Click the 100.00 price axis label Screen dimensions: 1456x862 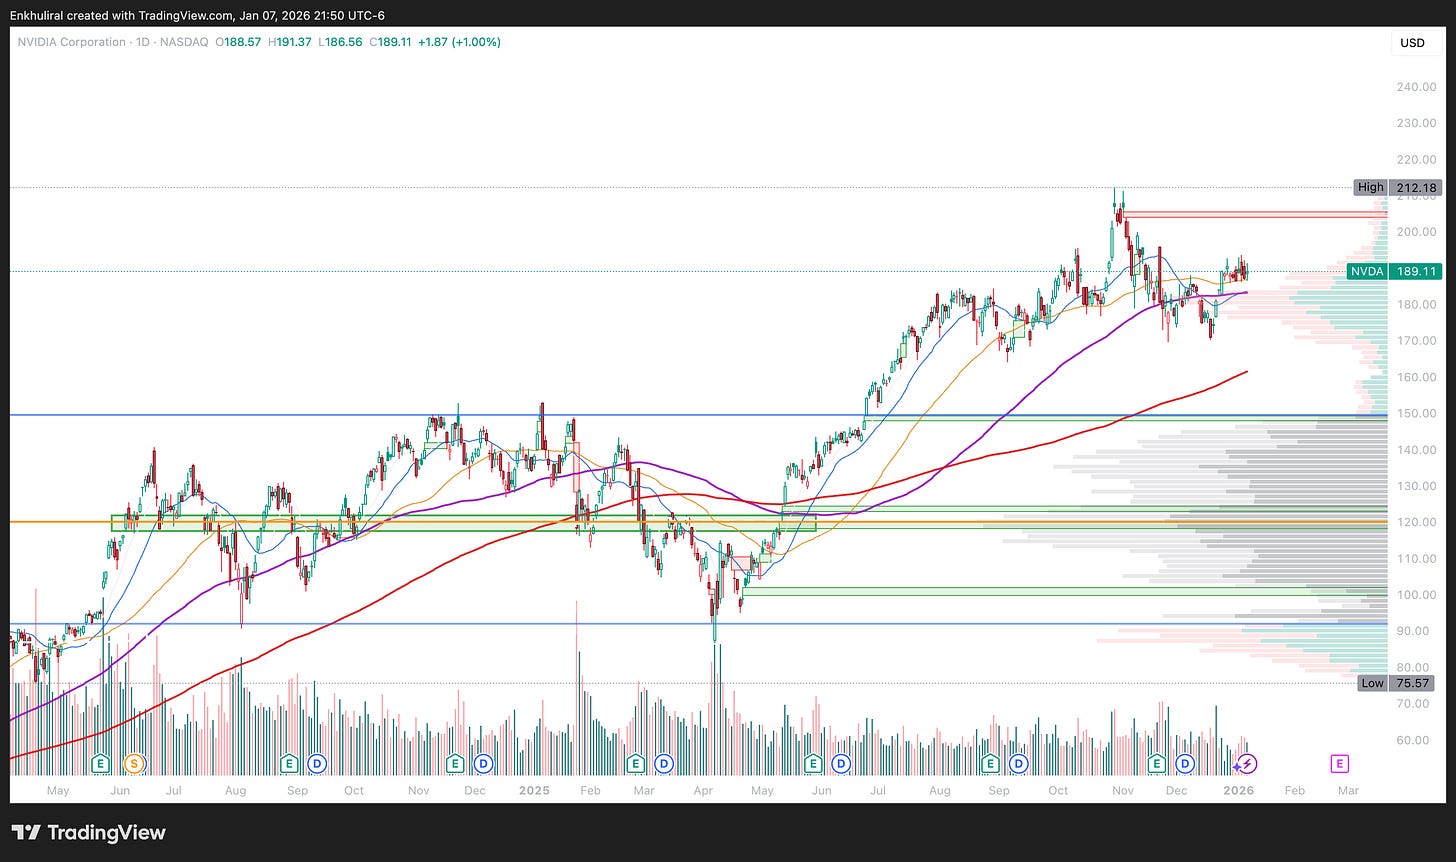[x=1416, y=595]
